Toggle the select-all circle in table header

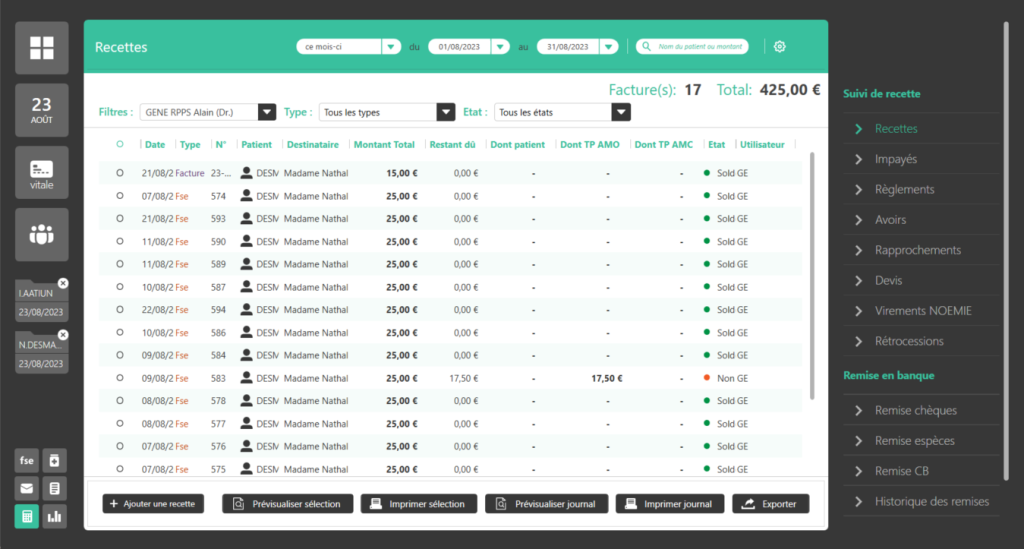tap(120, 144)
